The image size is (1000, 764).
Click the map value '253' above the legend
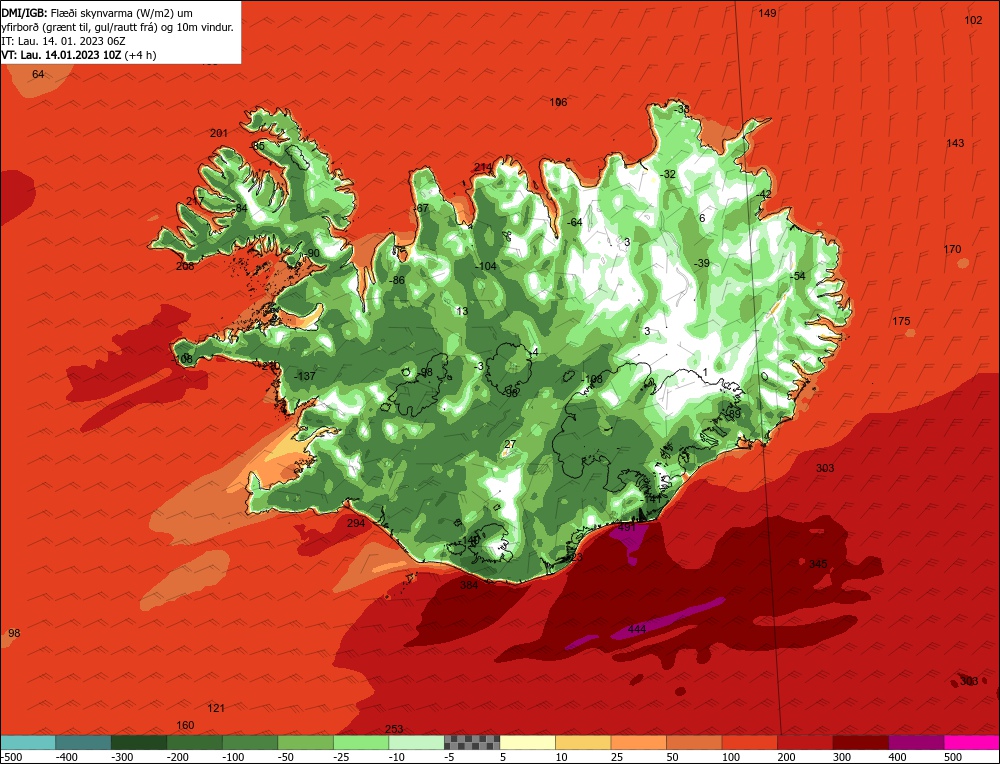(394, 729)
